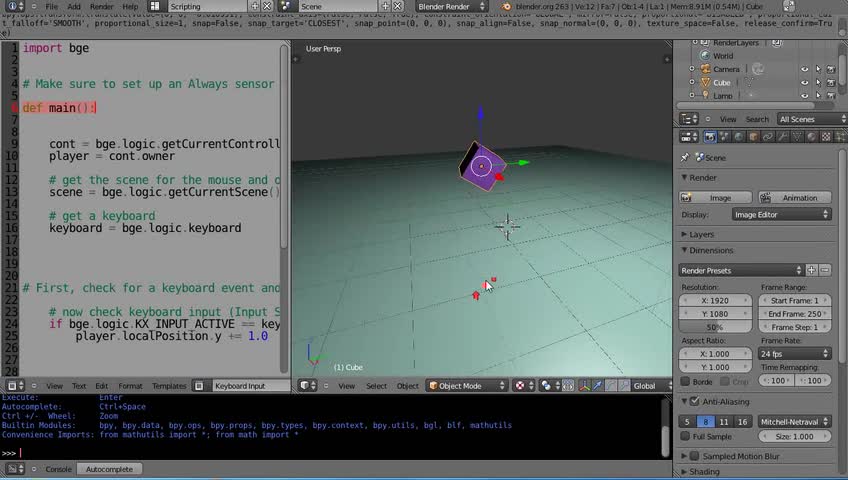Enable the Full Sample checkbox
This screenshot has height=480, width=848.
pos(685,436)
